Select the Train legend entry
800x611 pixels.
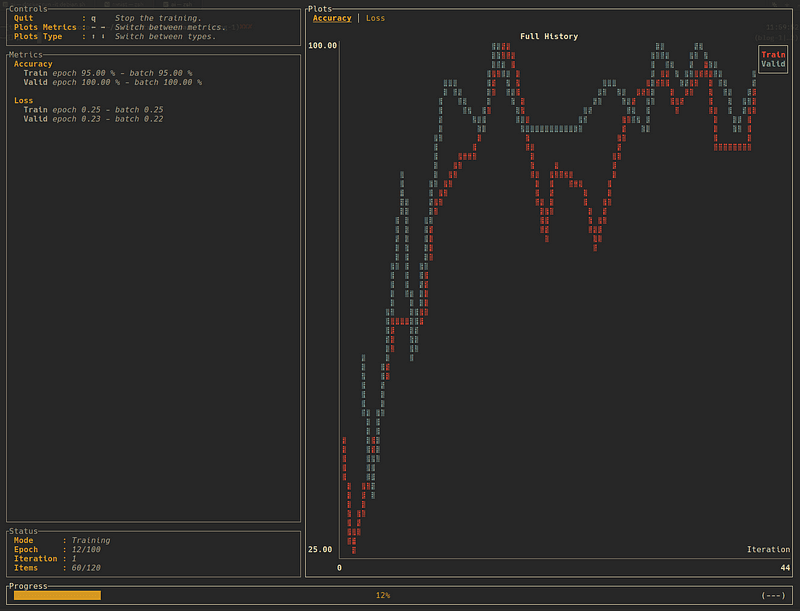pyautogui.click(x=773, y=55)
